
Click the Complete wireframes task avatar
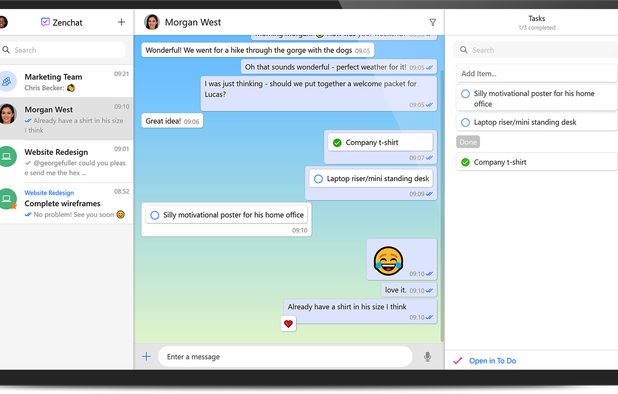7,199
